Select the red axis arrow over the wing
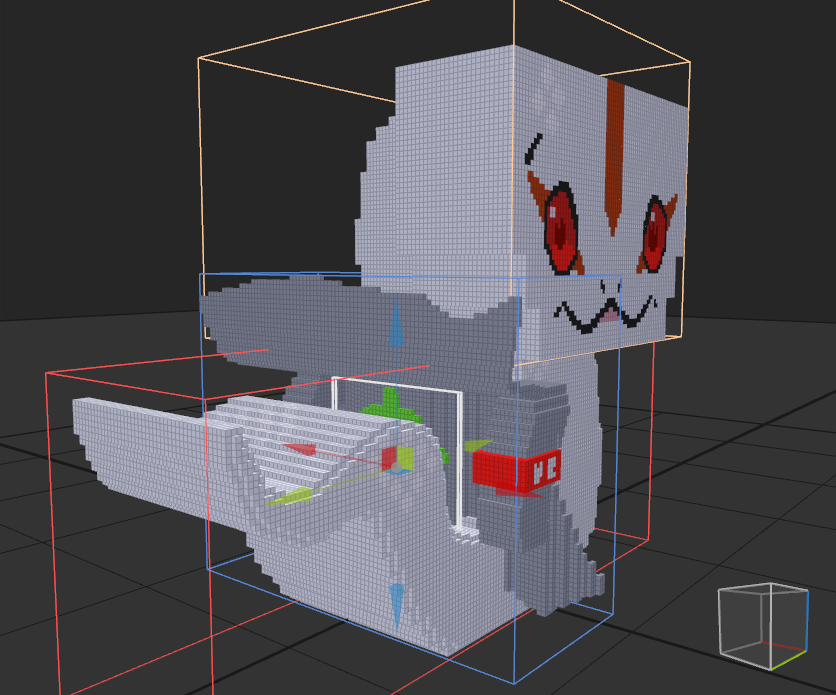 [299, 449]
